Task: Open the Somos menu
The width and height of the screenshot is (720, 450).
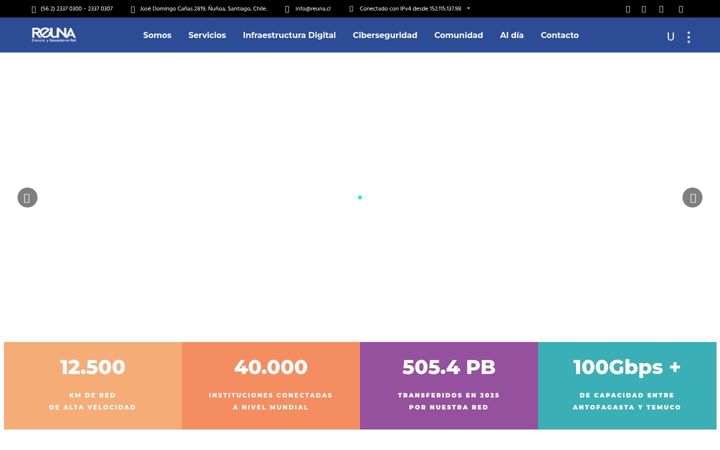Action: tap(157, 35)
